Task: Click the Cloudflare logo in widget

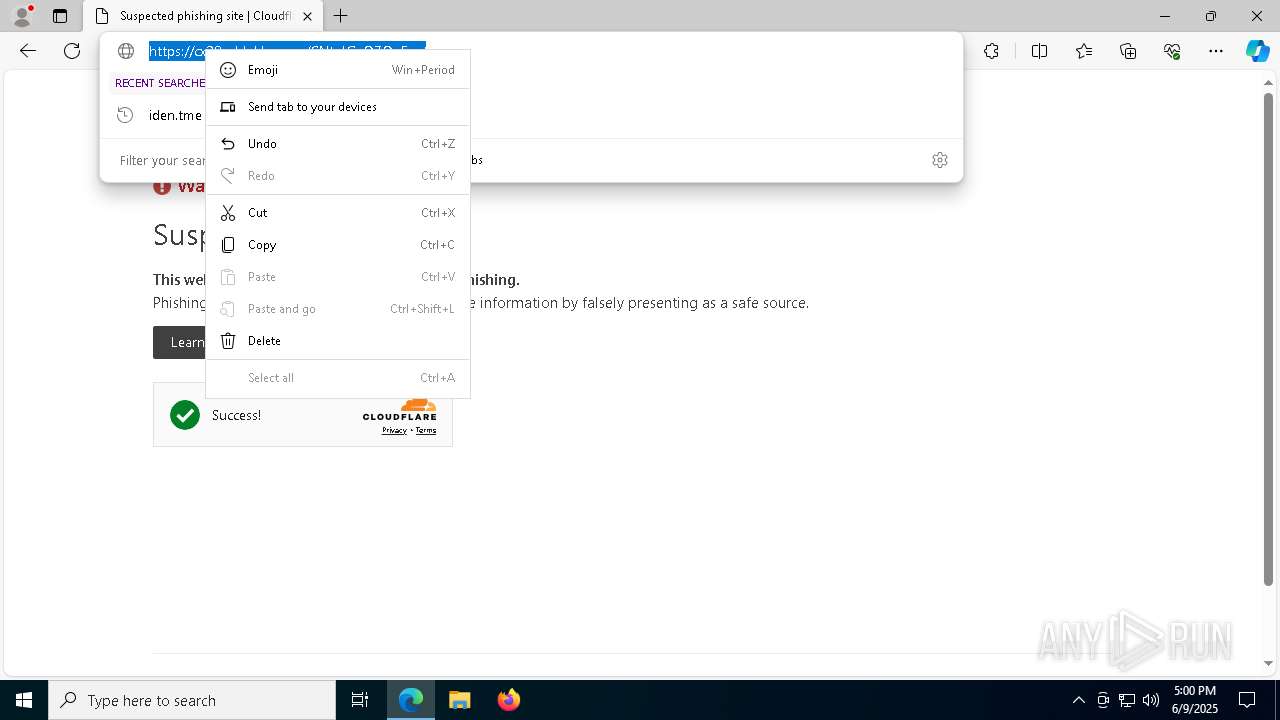Action: pos(400,410)
